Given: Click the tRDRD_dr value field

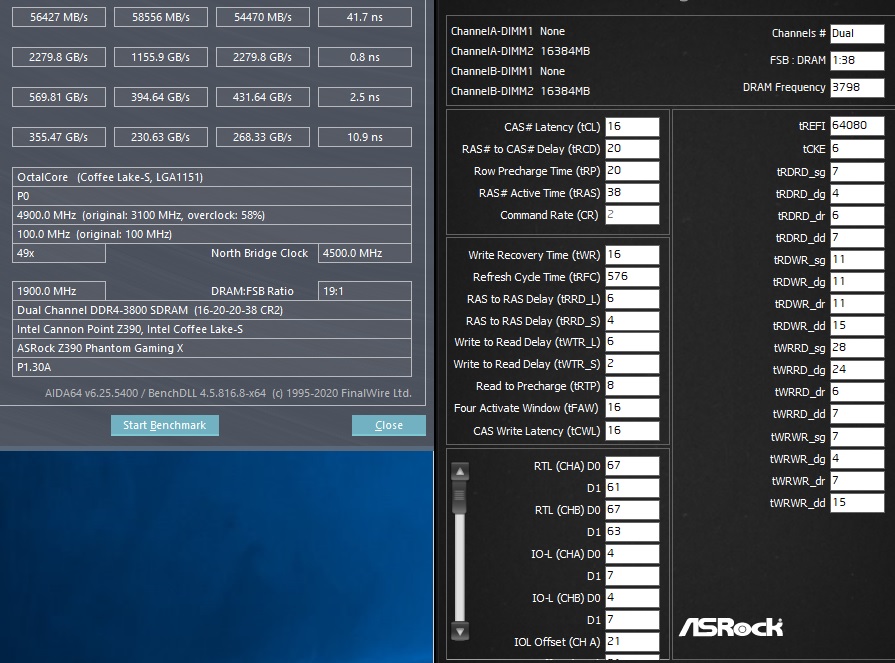Looking at the screenshot, I should pos(857,216).
